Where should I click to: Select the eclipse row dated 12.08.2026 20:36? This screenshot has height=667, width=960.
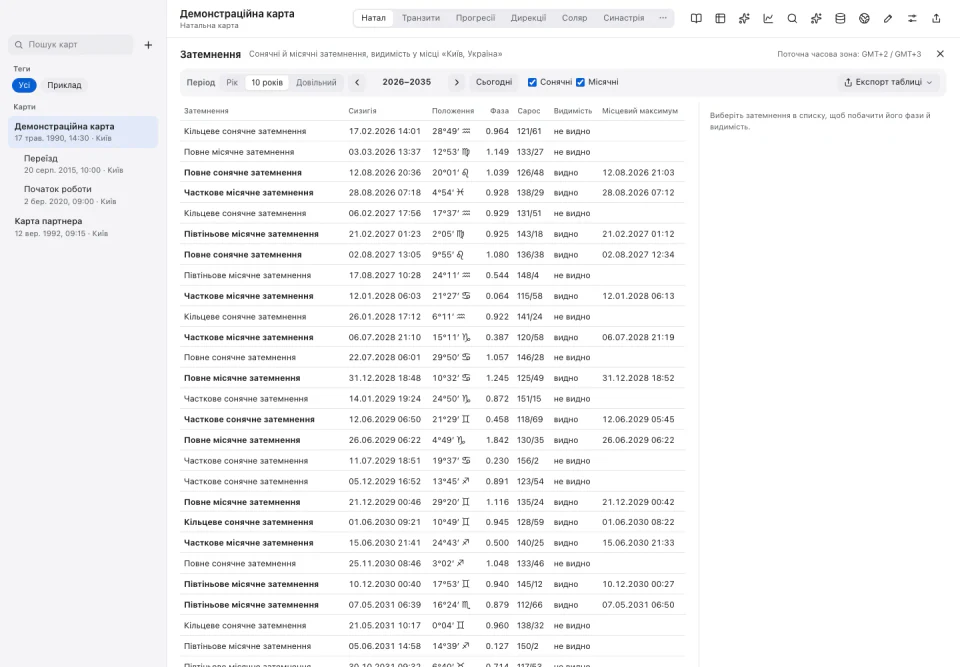point(432,172)
